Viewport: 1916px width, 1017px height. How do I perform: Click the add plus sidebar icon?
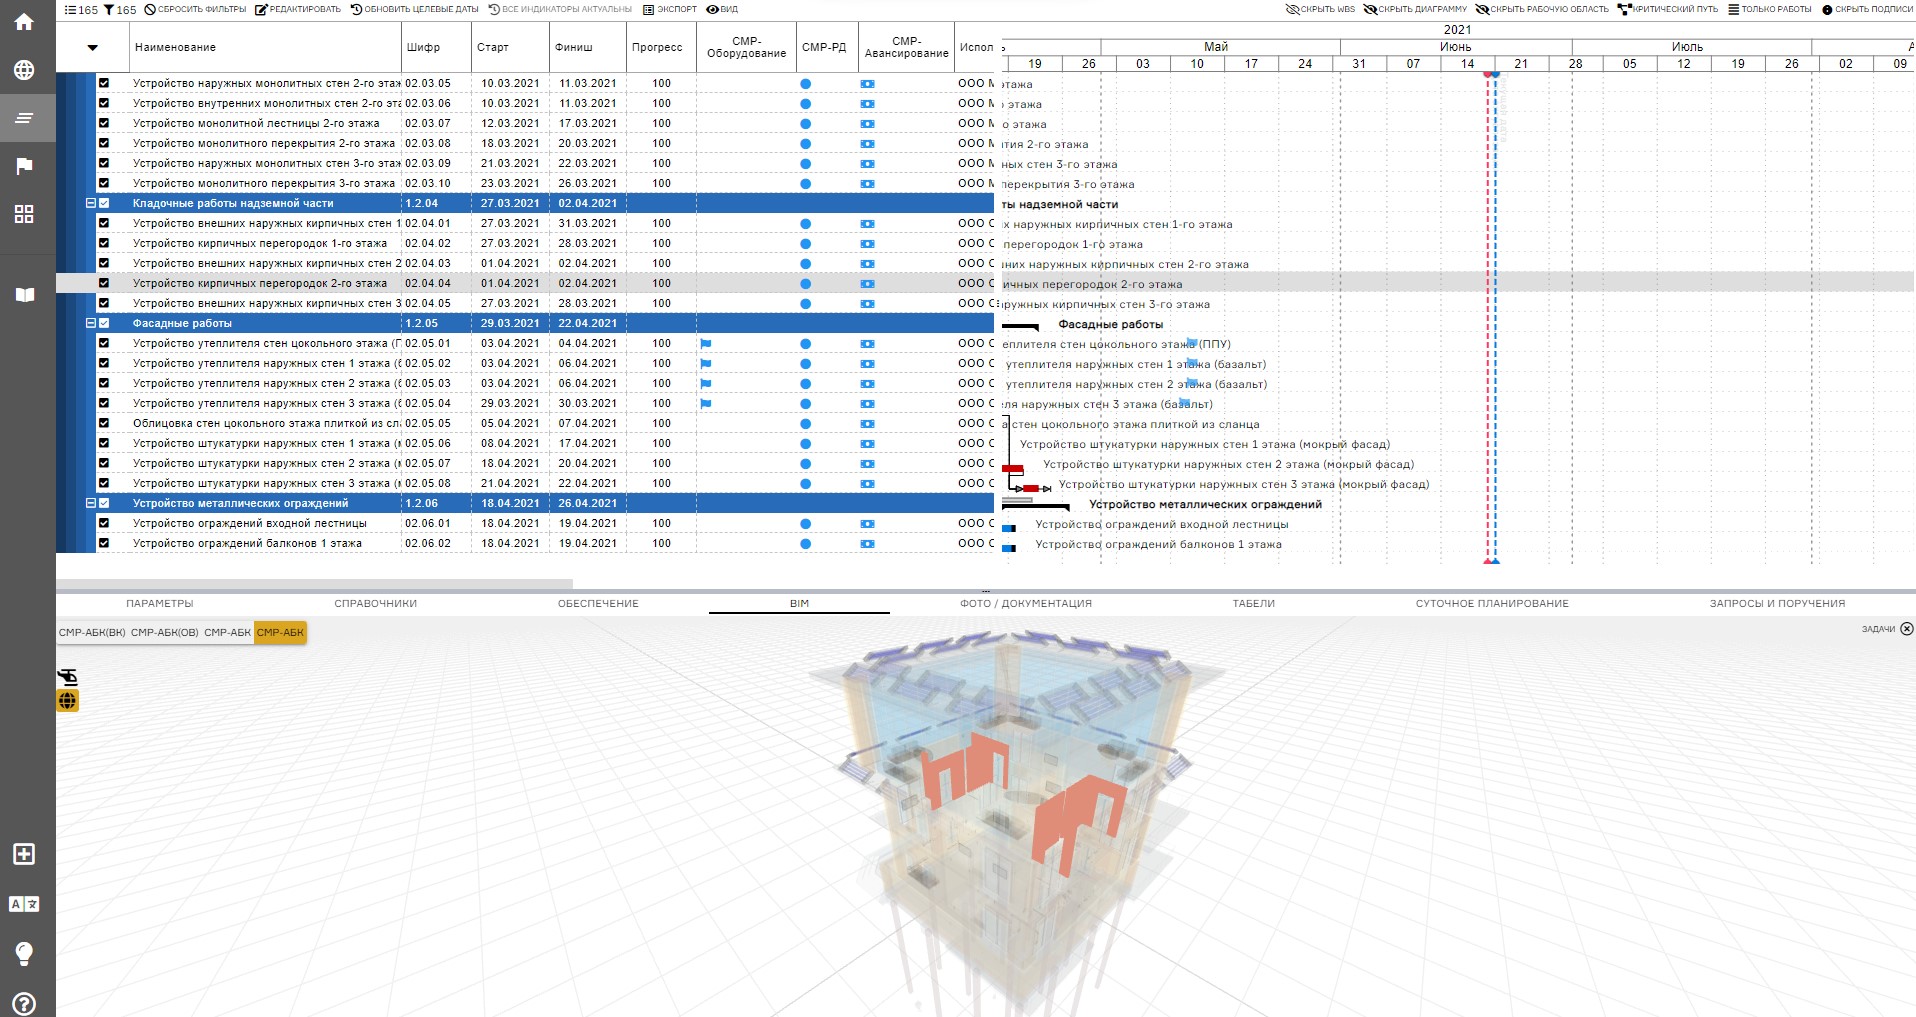pyautogui.click(x=24, y=854)
